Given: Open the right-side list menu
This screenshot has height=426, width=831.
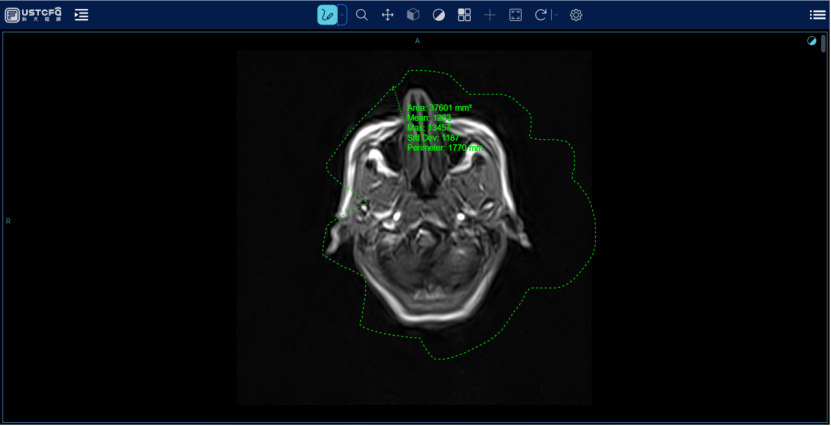Looking at the screenshot, I should pyautogui.click(x=817, y=15).
